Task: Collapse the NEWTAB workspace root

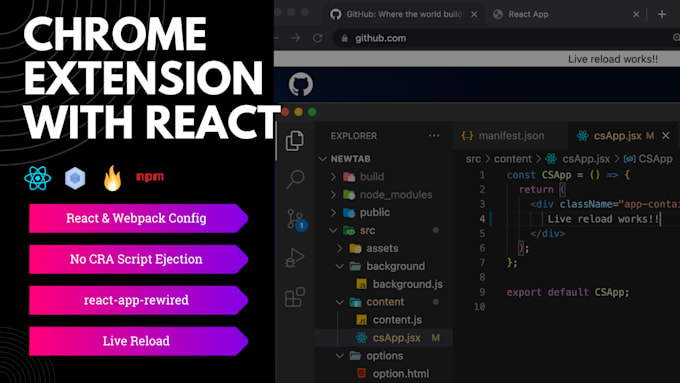Action: tap(322, 159)
